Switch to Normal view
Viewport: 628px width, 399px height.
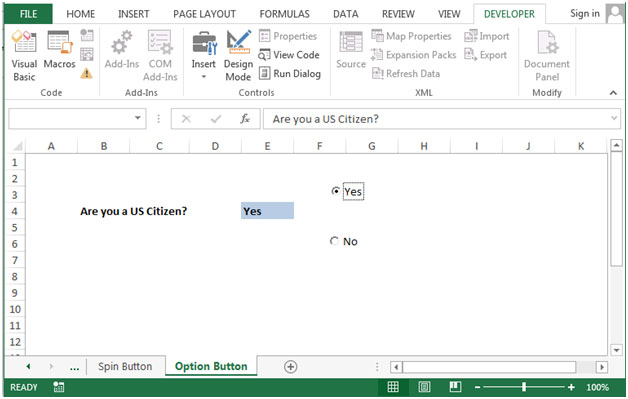click(x=393, y=387)
